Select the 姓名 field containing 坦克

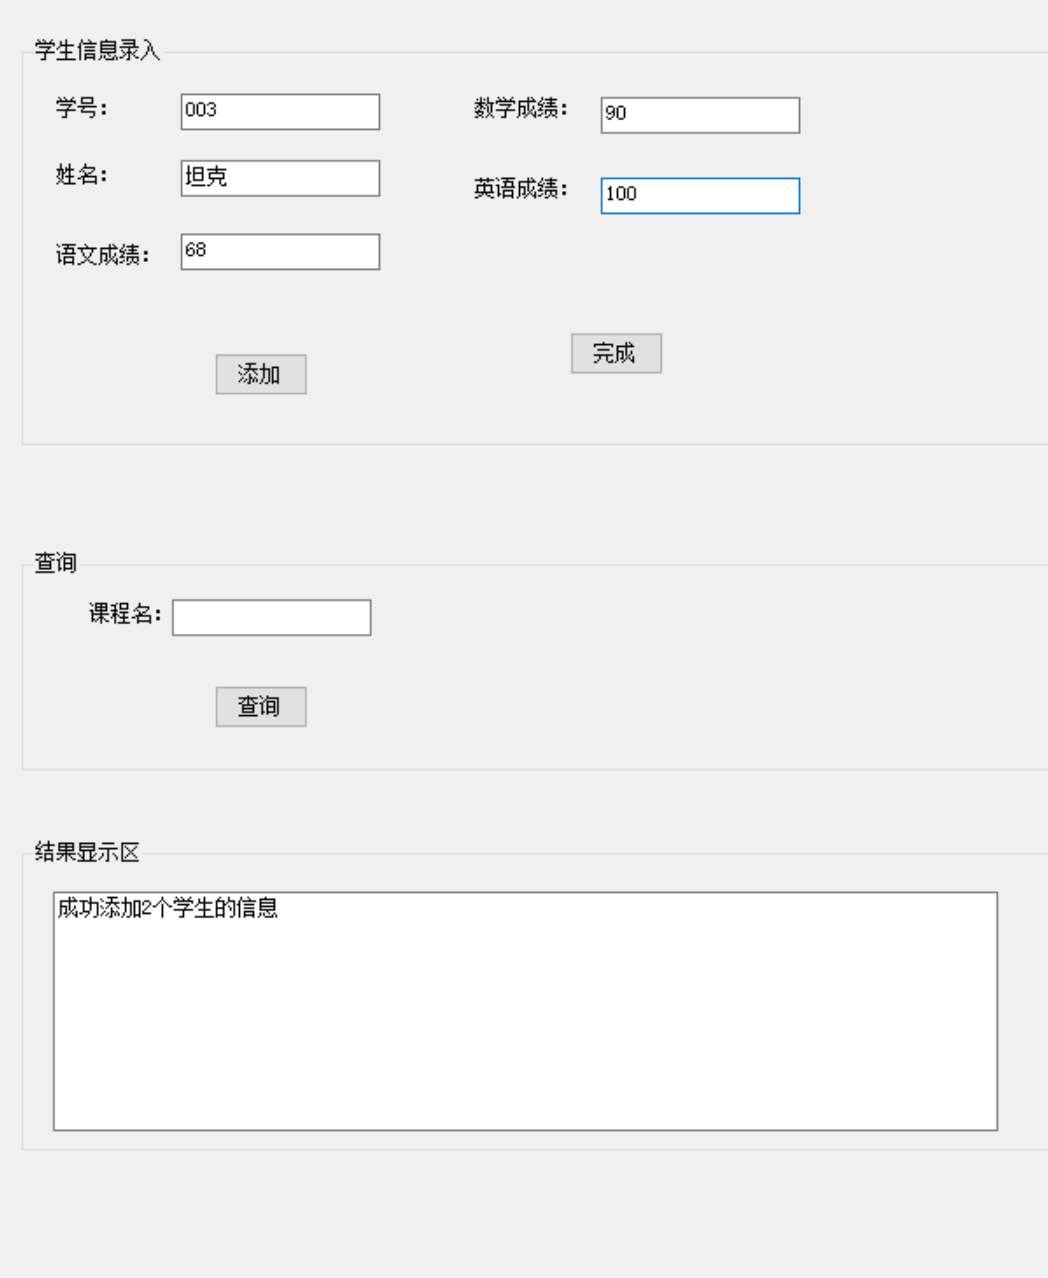click(280, 178)
